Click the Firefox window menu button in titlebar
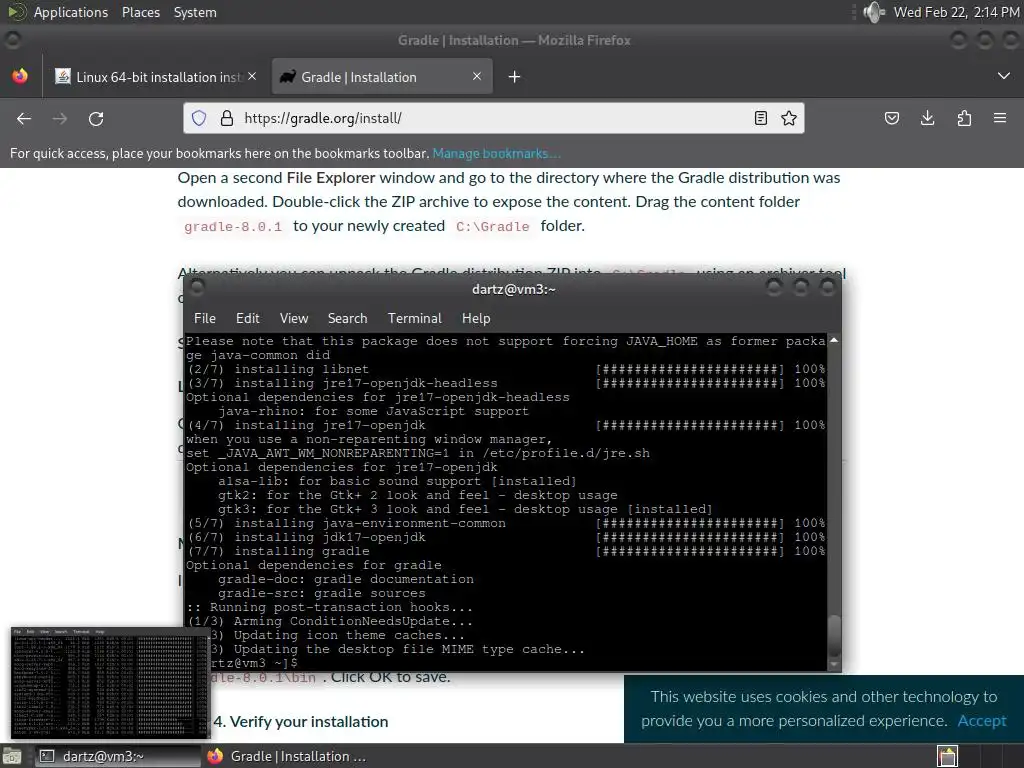 click(x=12, y=40)
